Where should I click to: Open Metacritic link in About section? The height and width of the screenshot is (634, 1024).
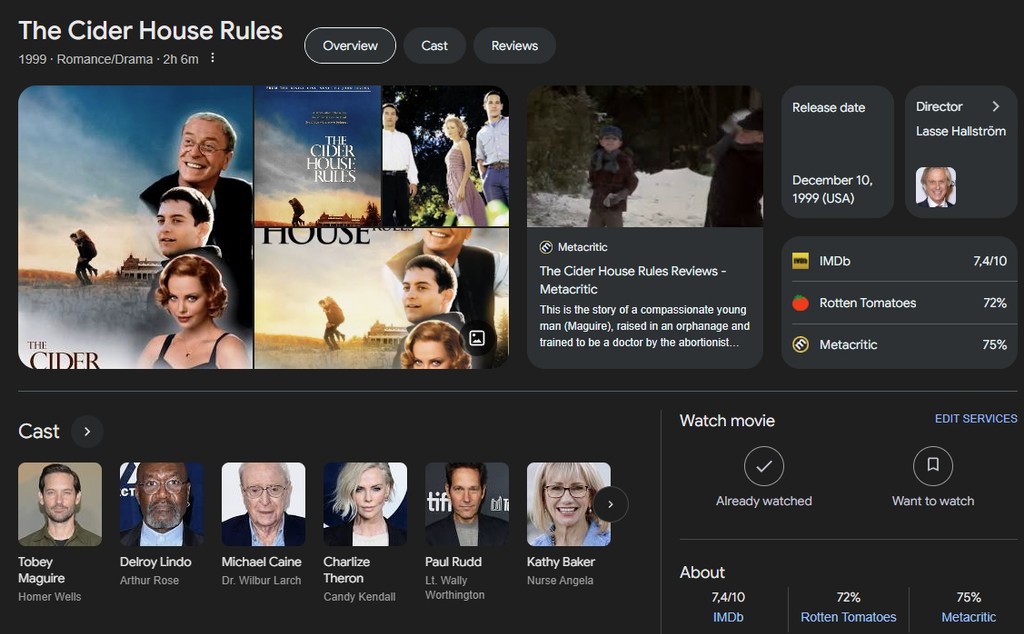(x=968, y=617)
